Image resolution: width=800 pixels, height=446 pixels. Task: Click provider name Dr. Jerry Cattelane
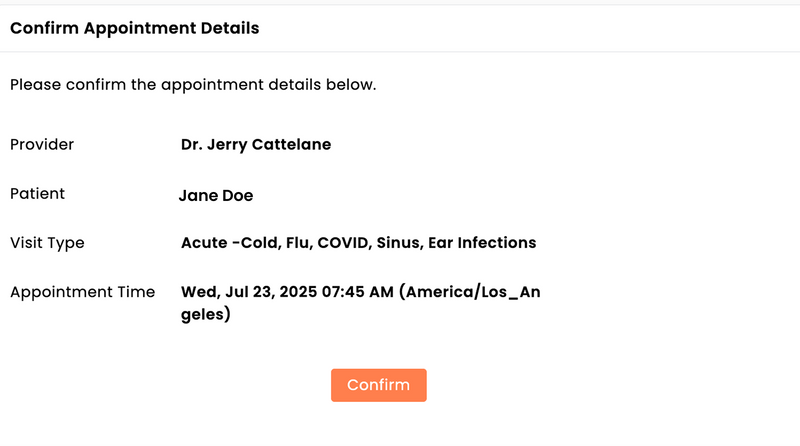coord(255,144)
